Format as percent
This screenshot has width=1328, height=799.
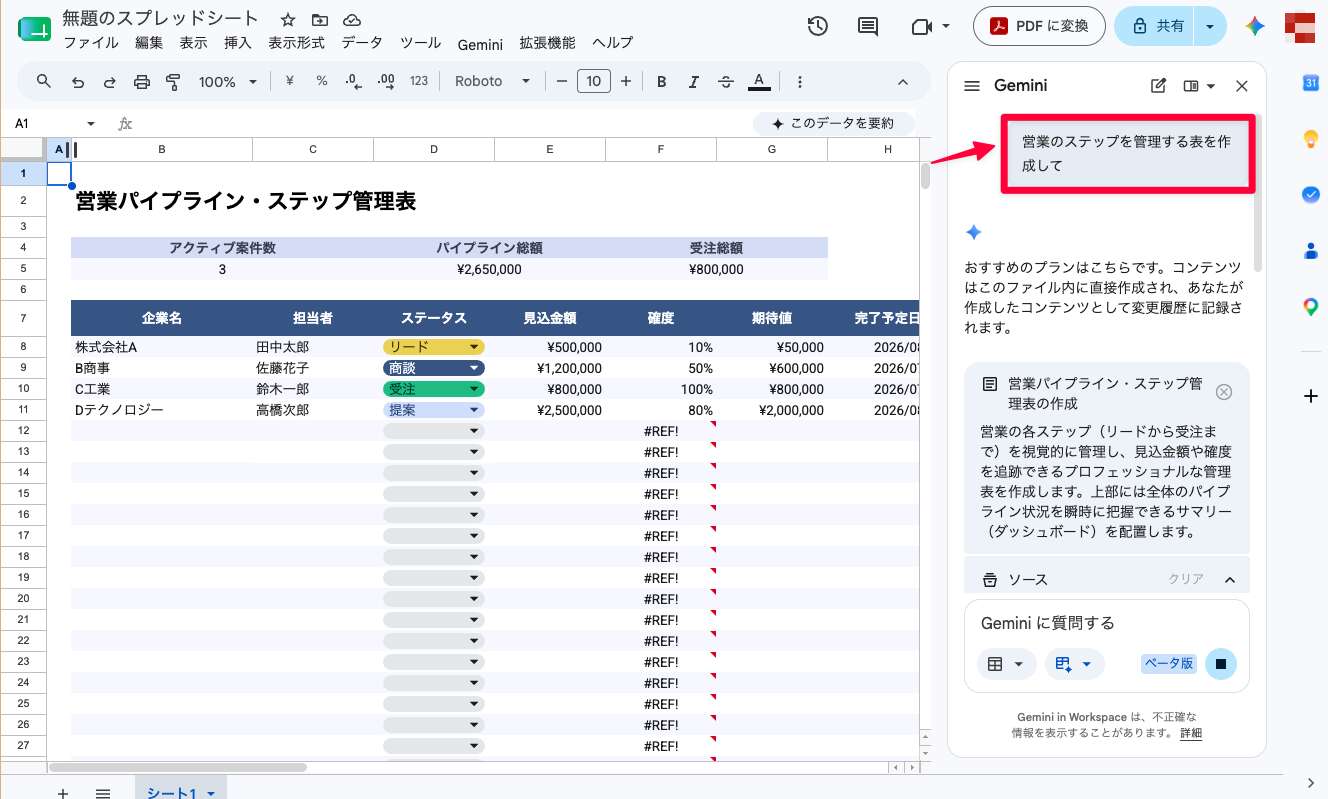point(321,81)
